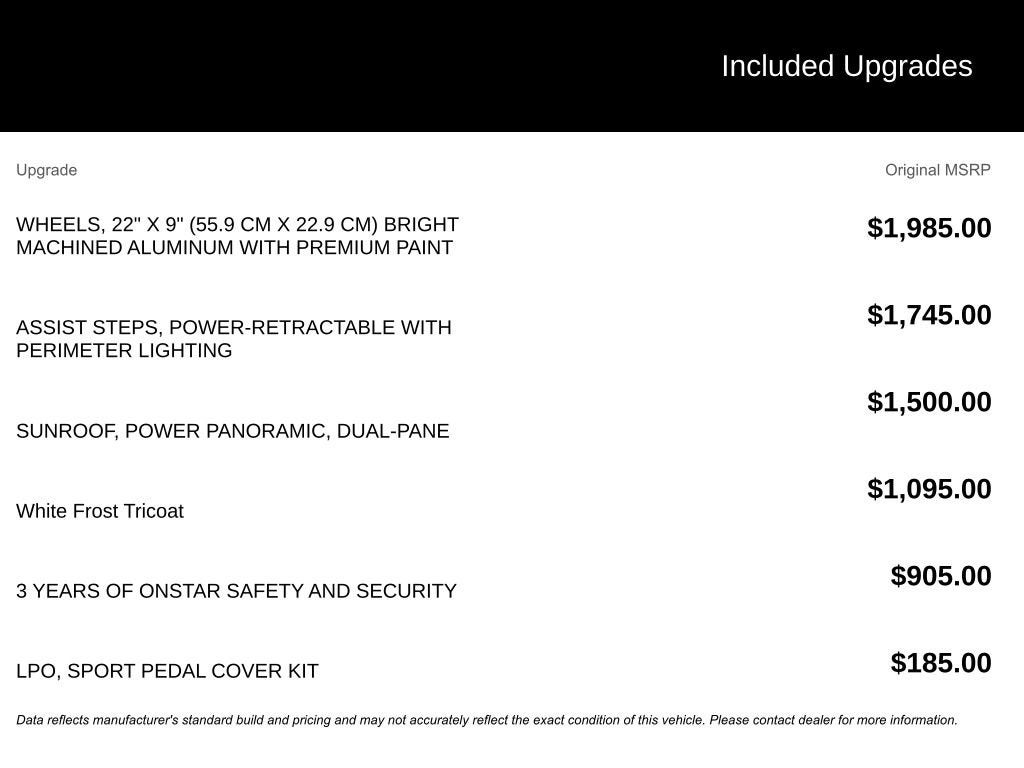This screenshot has width=1024, height=768.
Task: Select the LPO Sport Pedal Cover Kit
Action: coord(167,671)
